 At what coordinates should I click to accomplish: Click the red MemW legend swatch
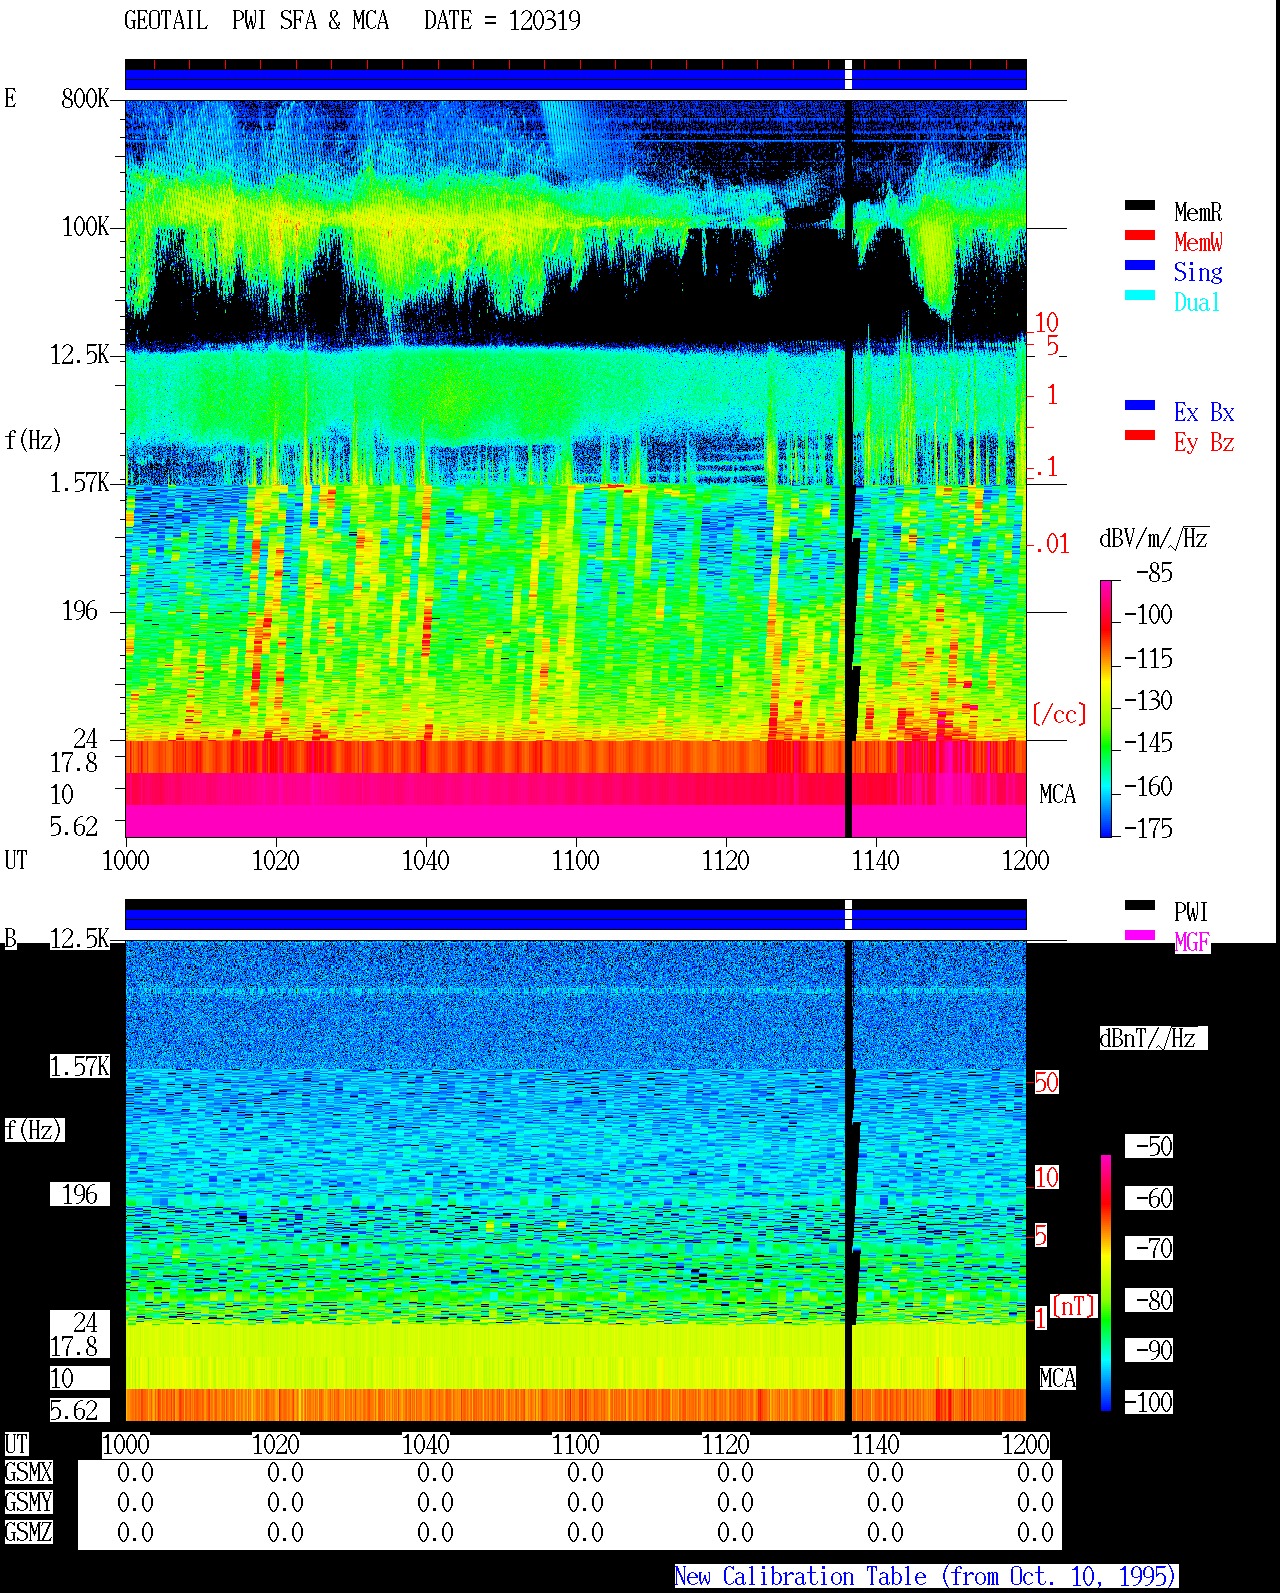tap(1139, 235)
